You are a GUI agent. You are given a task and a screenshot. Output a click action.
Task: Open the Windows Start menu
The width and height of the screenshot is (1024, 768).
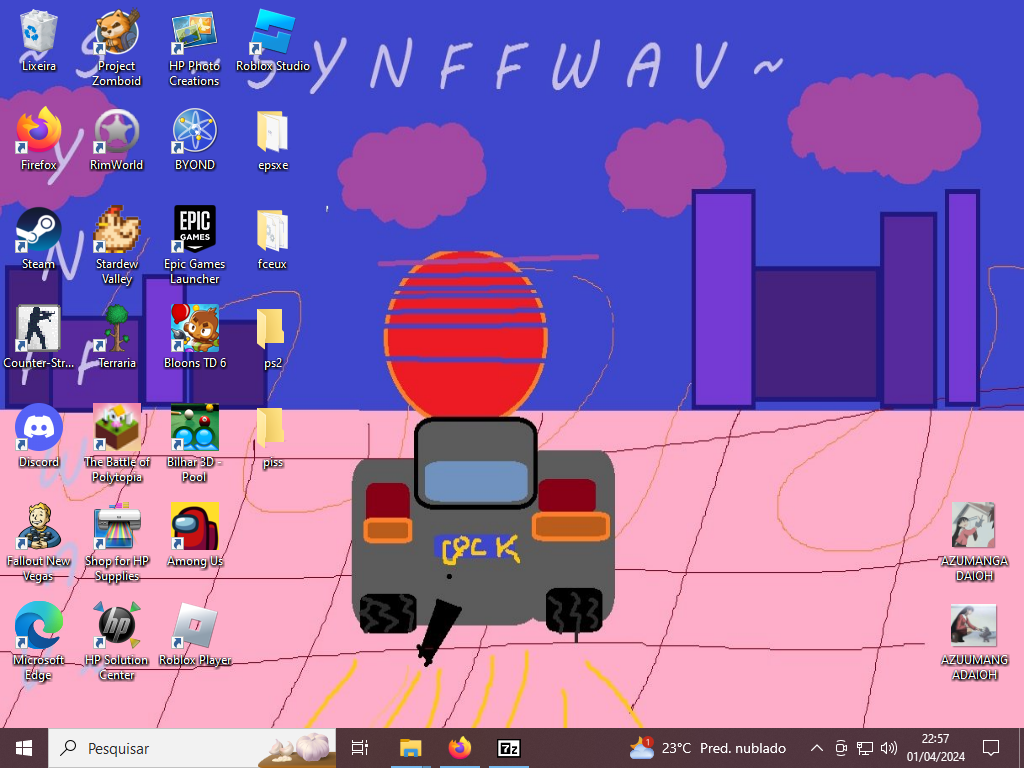coord(24,748)
